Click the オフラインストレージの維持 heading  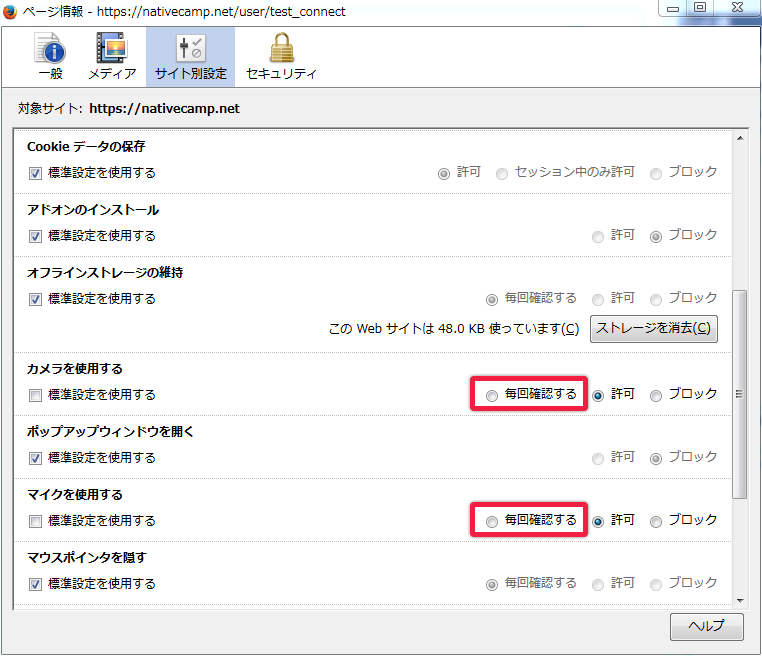105,273
